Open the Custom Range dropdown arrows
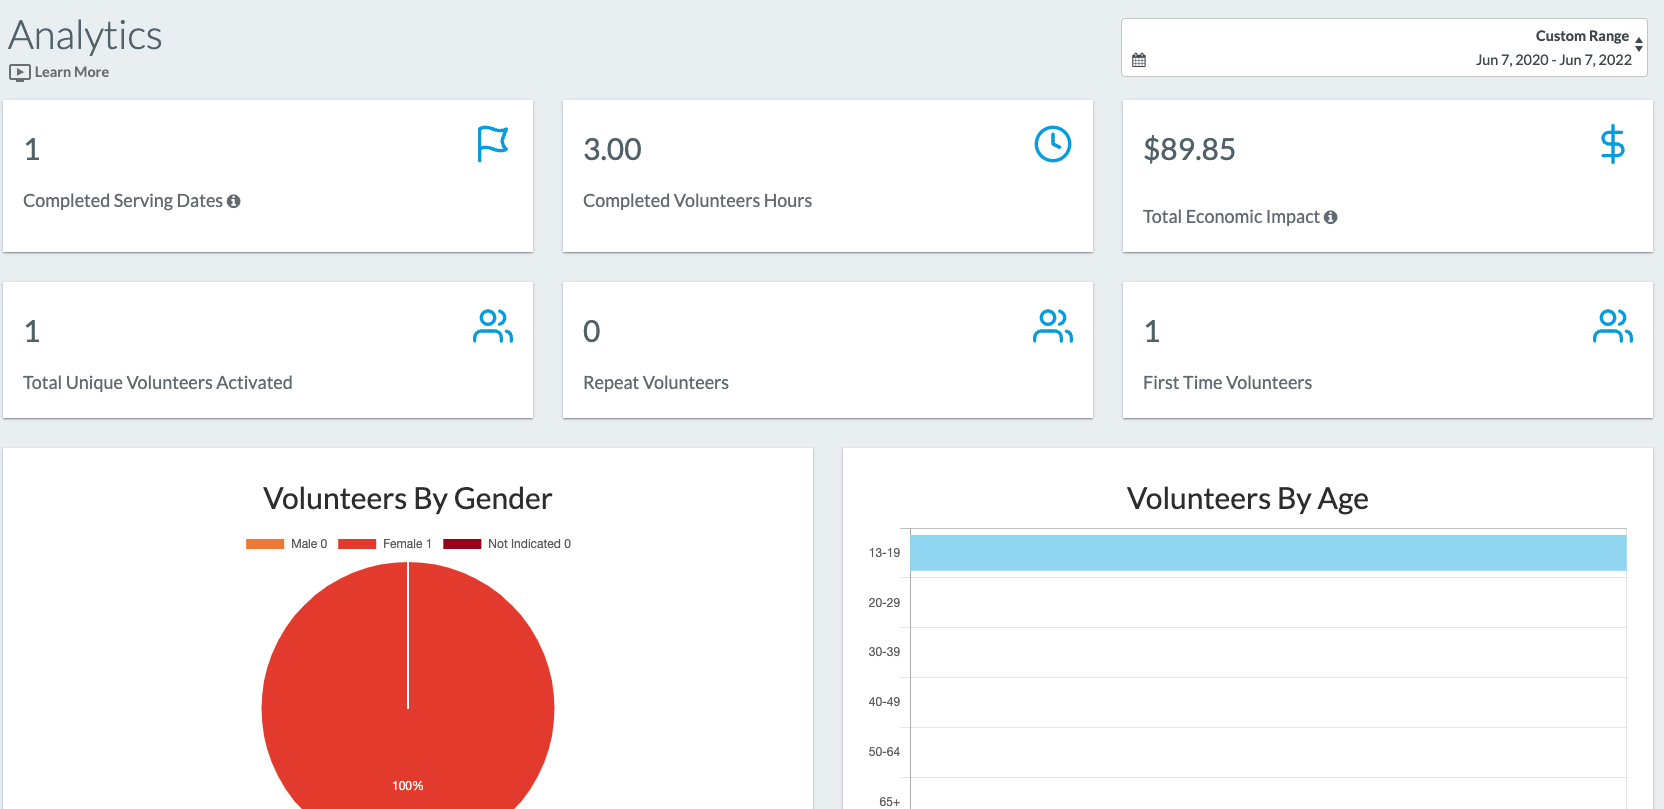The image size is (1664, 809). [1639, 44]
